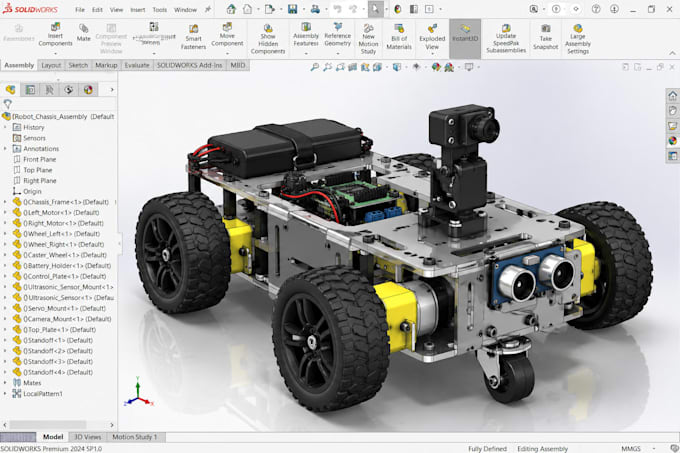Screen dimensions: 680x453
Task: Click the Save icon in title toolbar
Action: coord(292,9)
